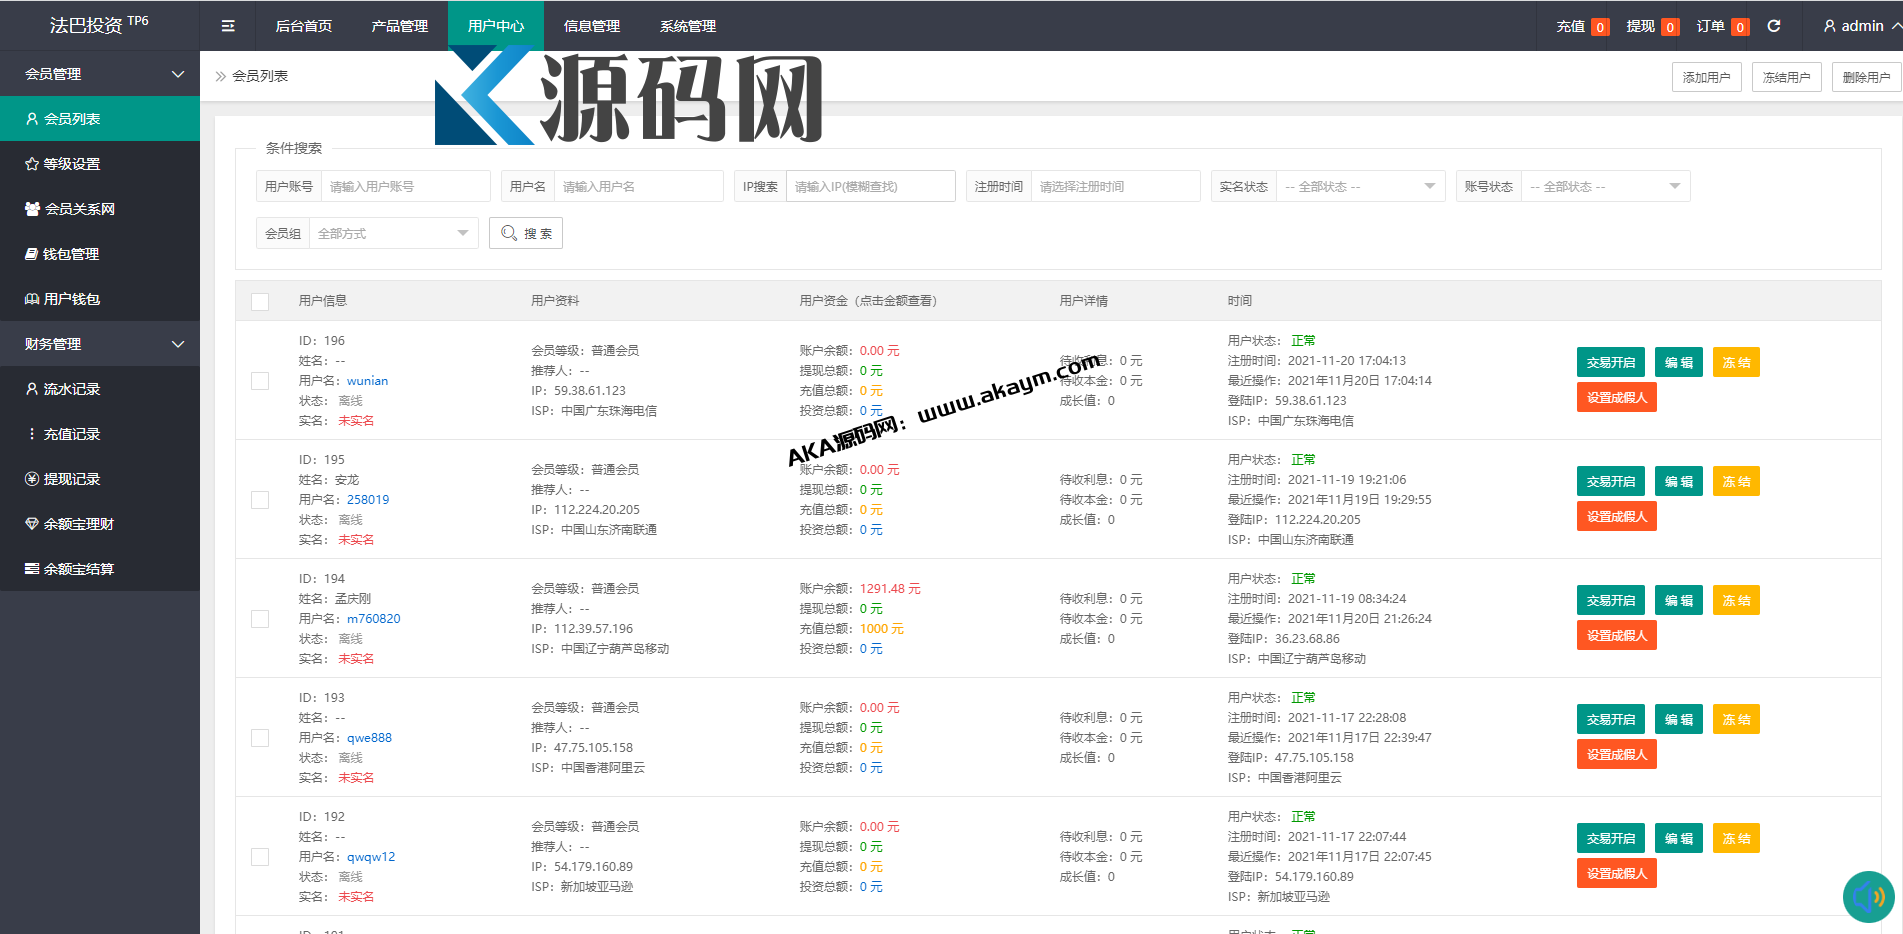Image resolution: width=1903 pixels, height=934 pixels.
Task: Click the refresh icon in top bar
Action: 1774,26
